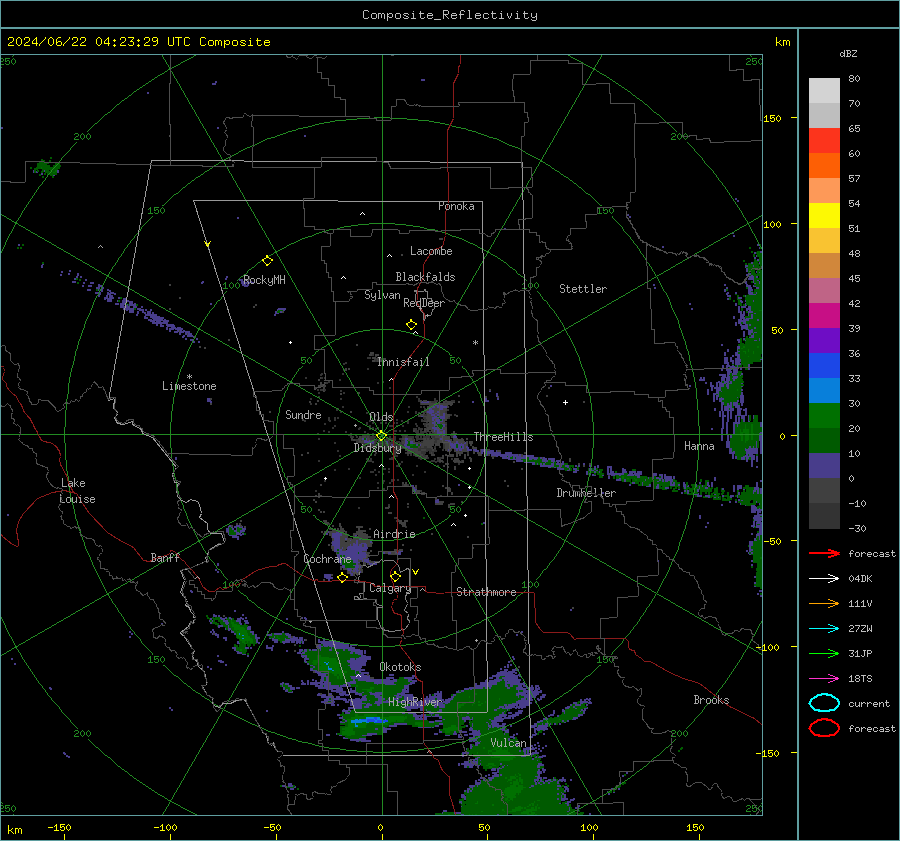The height and width of the screenshot is (841, 900).
Task: Click the yellow diamond marker near RedDeer
Action: (x=412, y=325)
